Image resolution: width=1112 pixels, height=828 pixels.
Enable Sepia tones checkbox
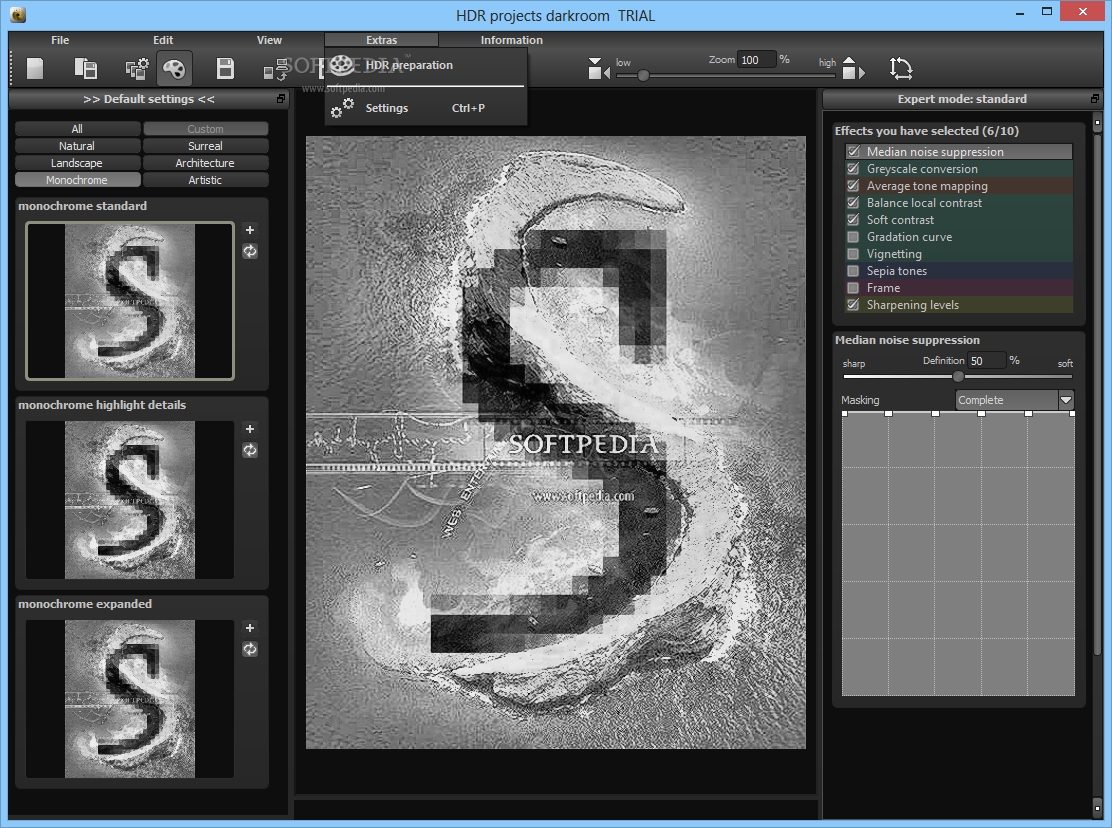853,271
